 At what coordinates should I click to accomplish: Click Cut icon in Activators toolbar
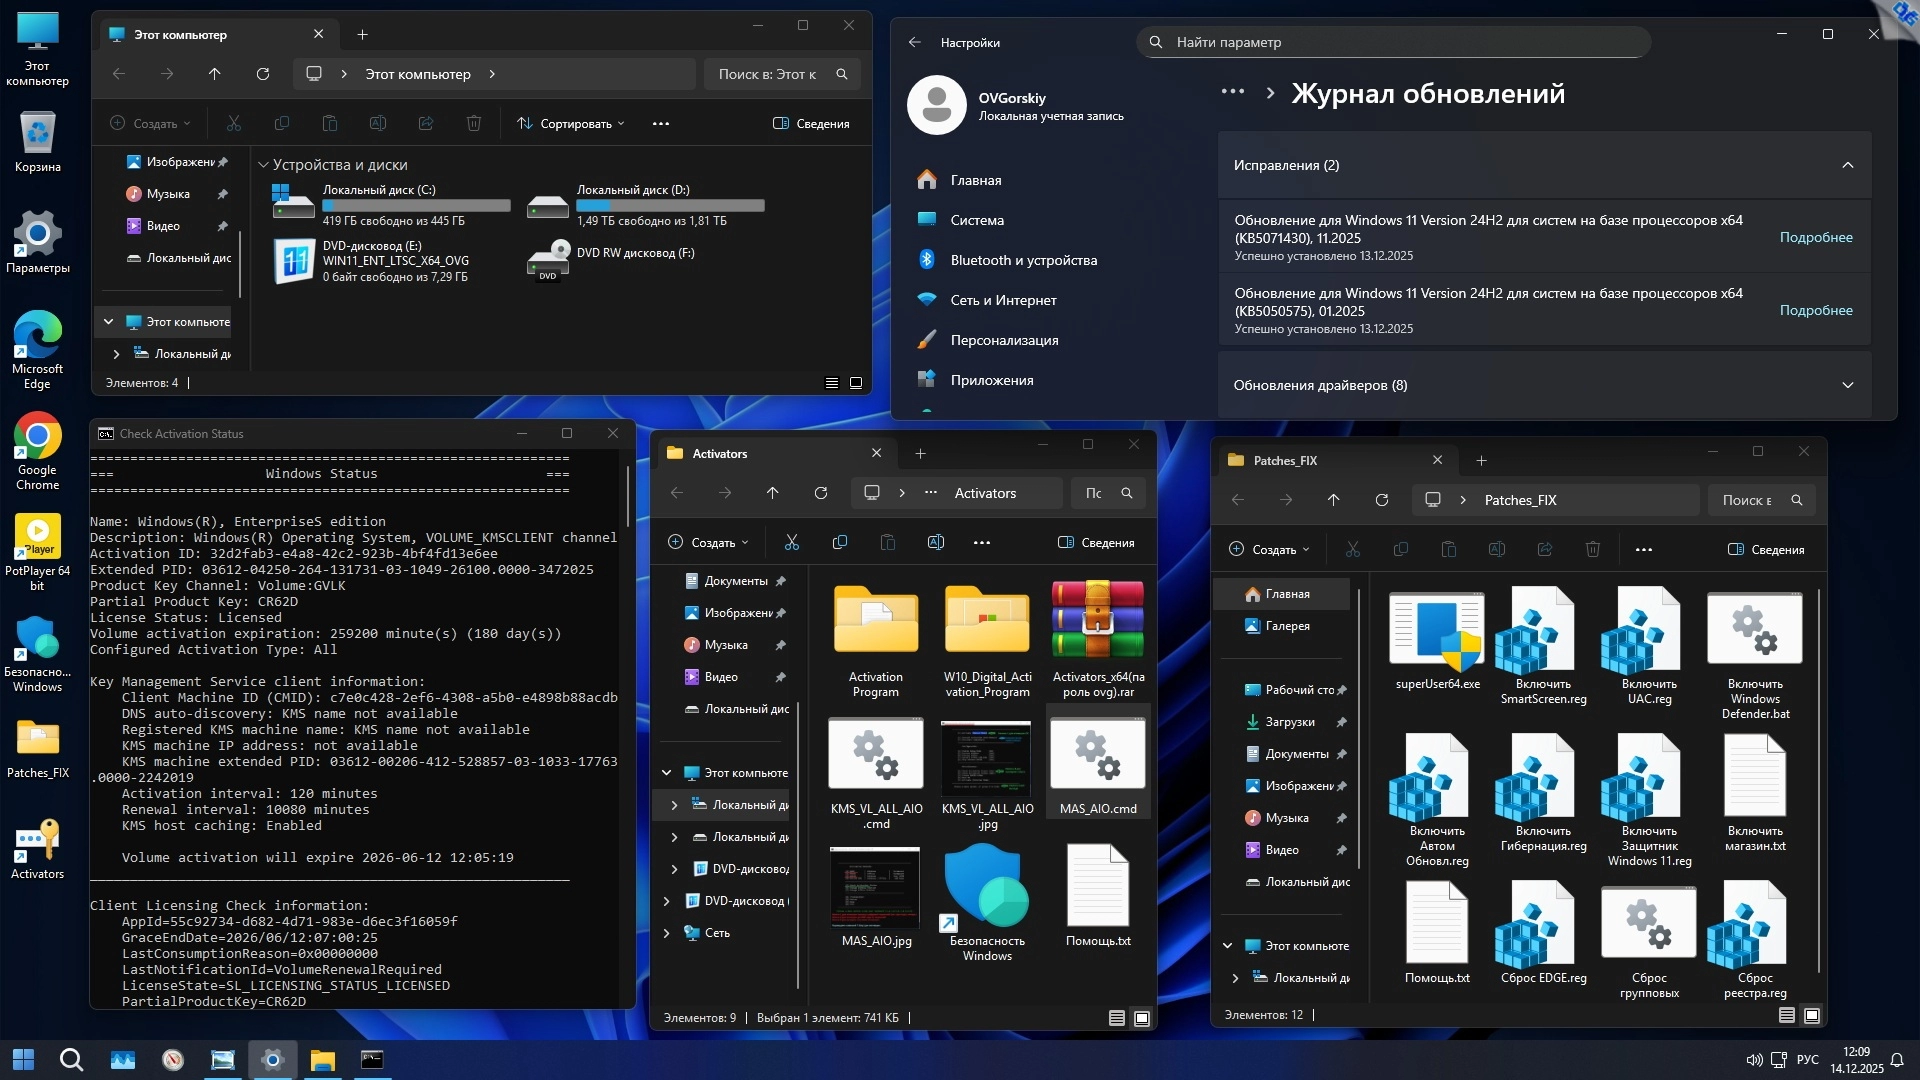pyautogui.click(x=791, y=543)
